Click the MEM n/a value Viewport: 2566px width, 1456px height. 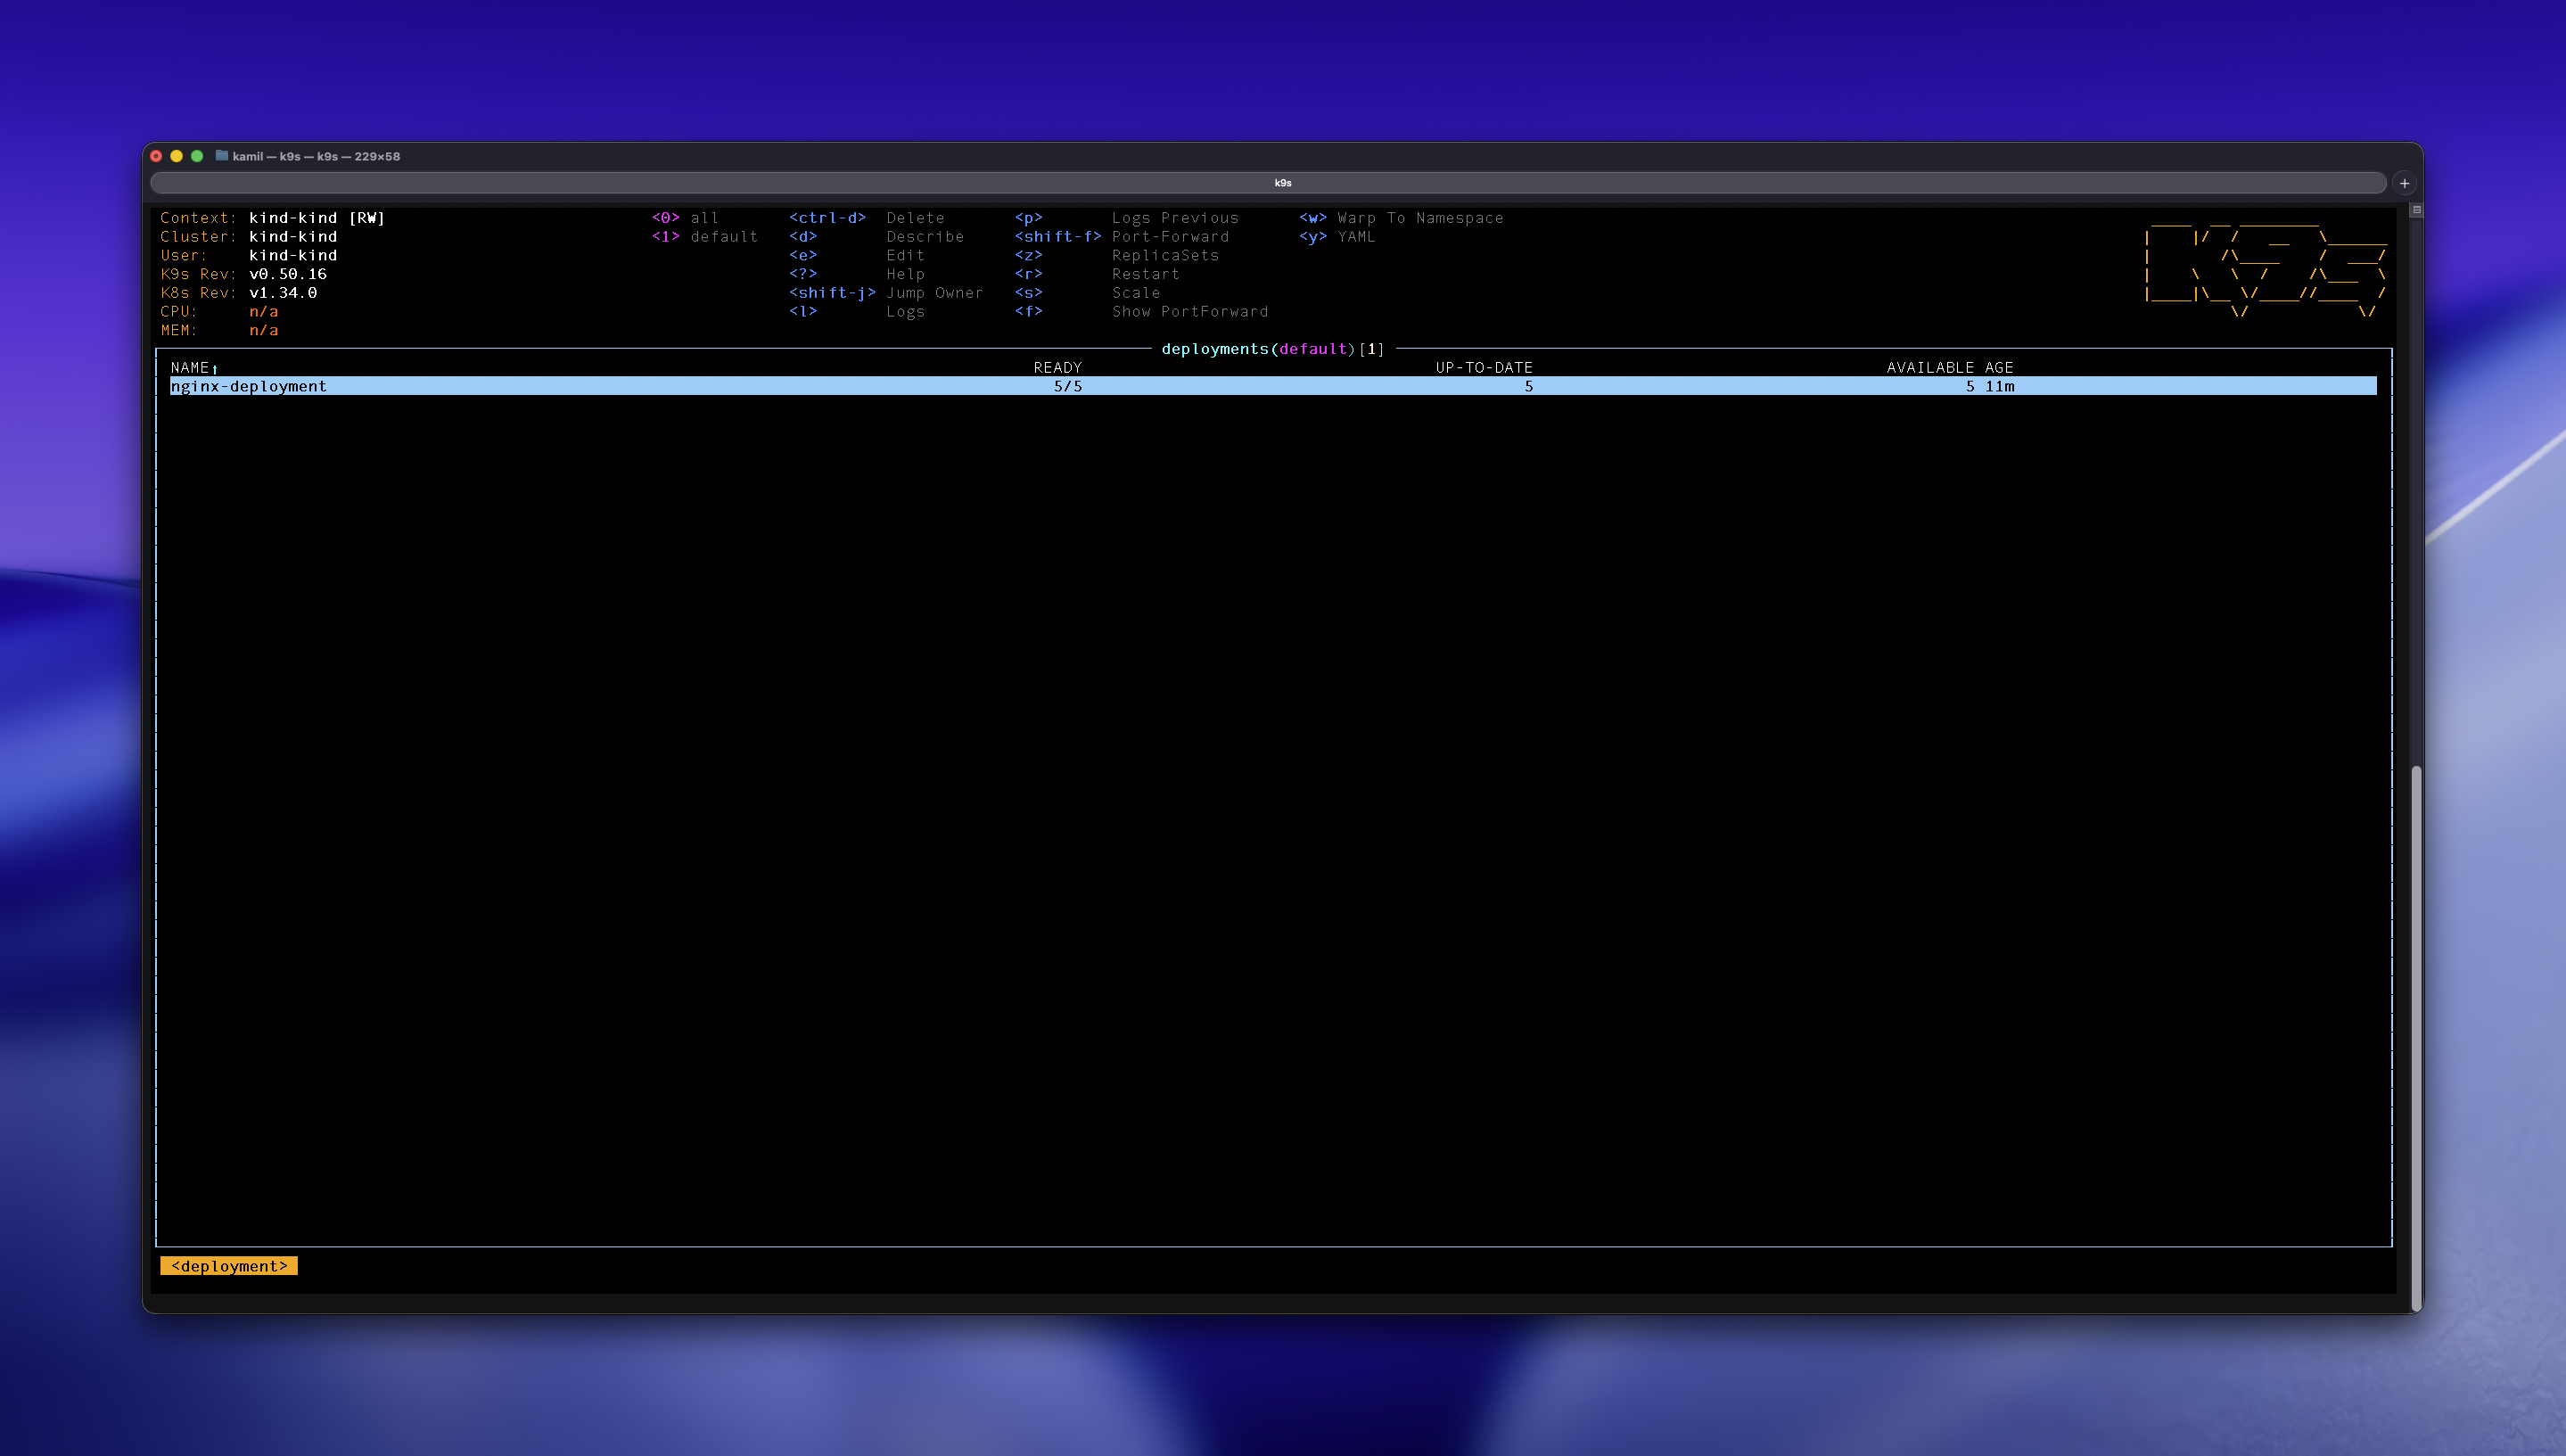pyautogui.click(x=263, y=331)
